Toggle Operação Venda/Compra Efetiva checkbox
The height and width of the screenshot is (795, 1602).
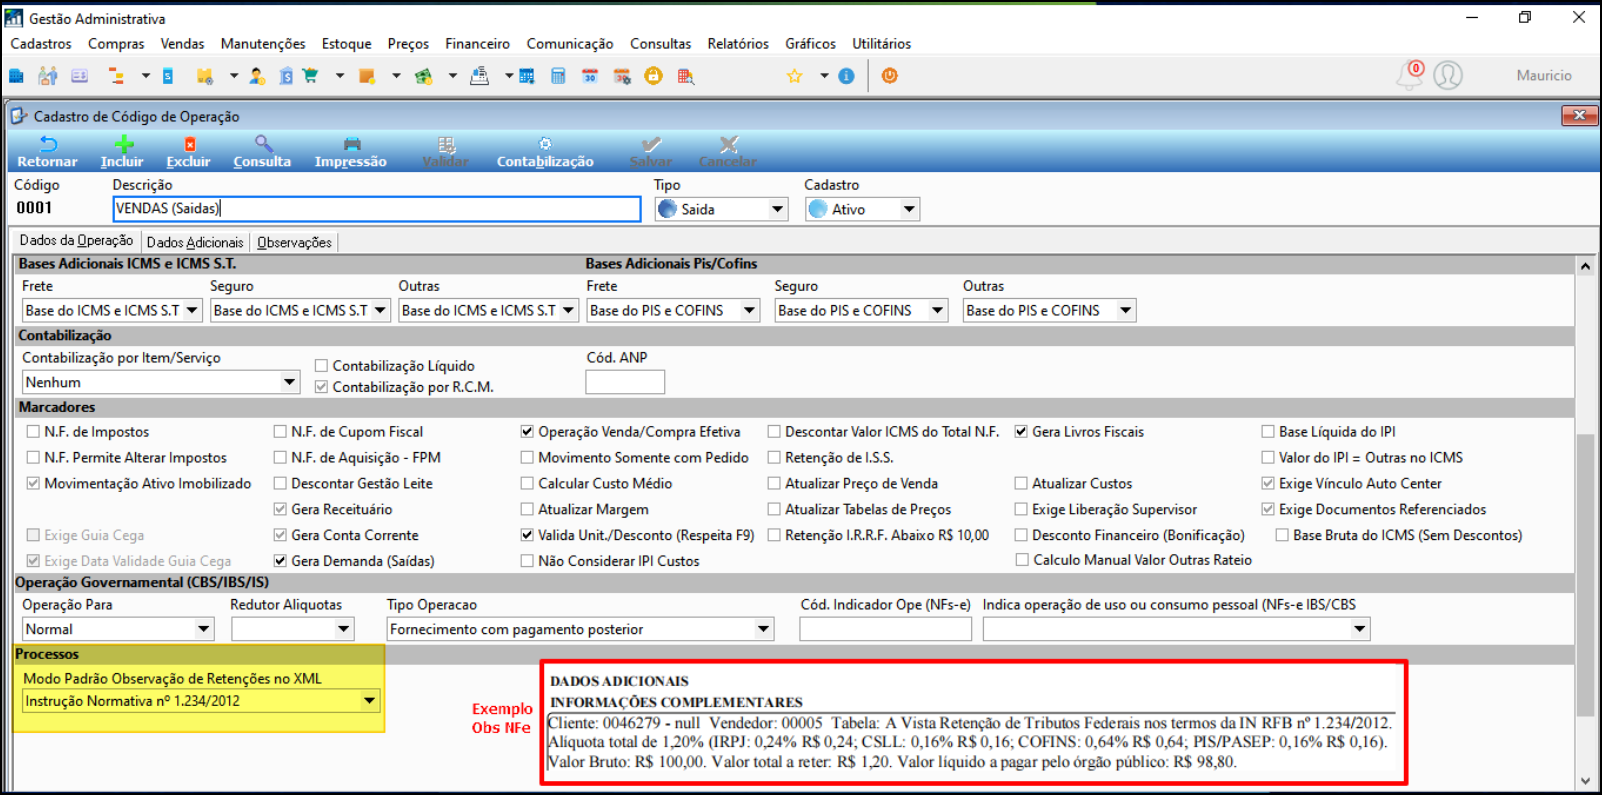[527, 432]
